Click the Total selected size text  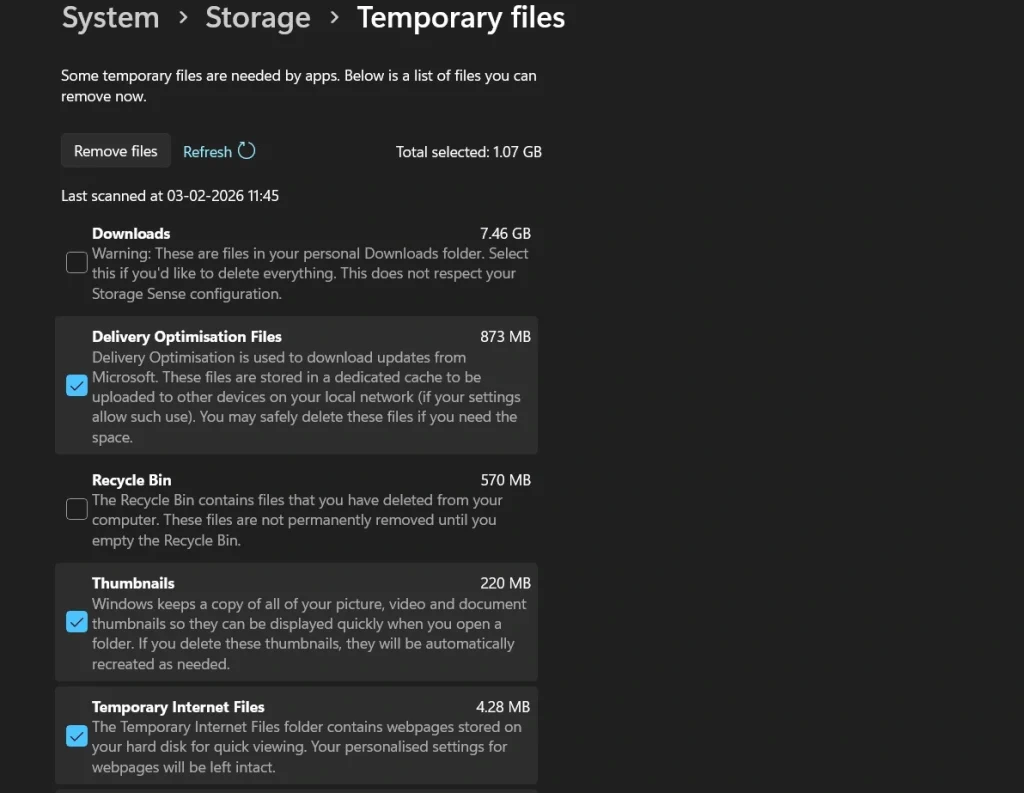tap(468, 152)
